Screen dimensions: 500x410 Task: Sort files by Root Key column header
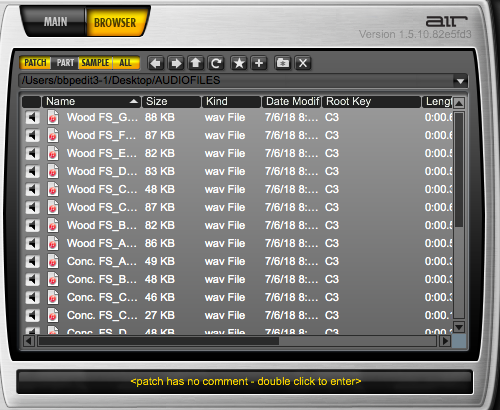pyautogui.click(x=371, y=102)
